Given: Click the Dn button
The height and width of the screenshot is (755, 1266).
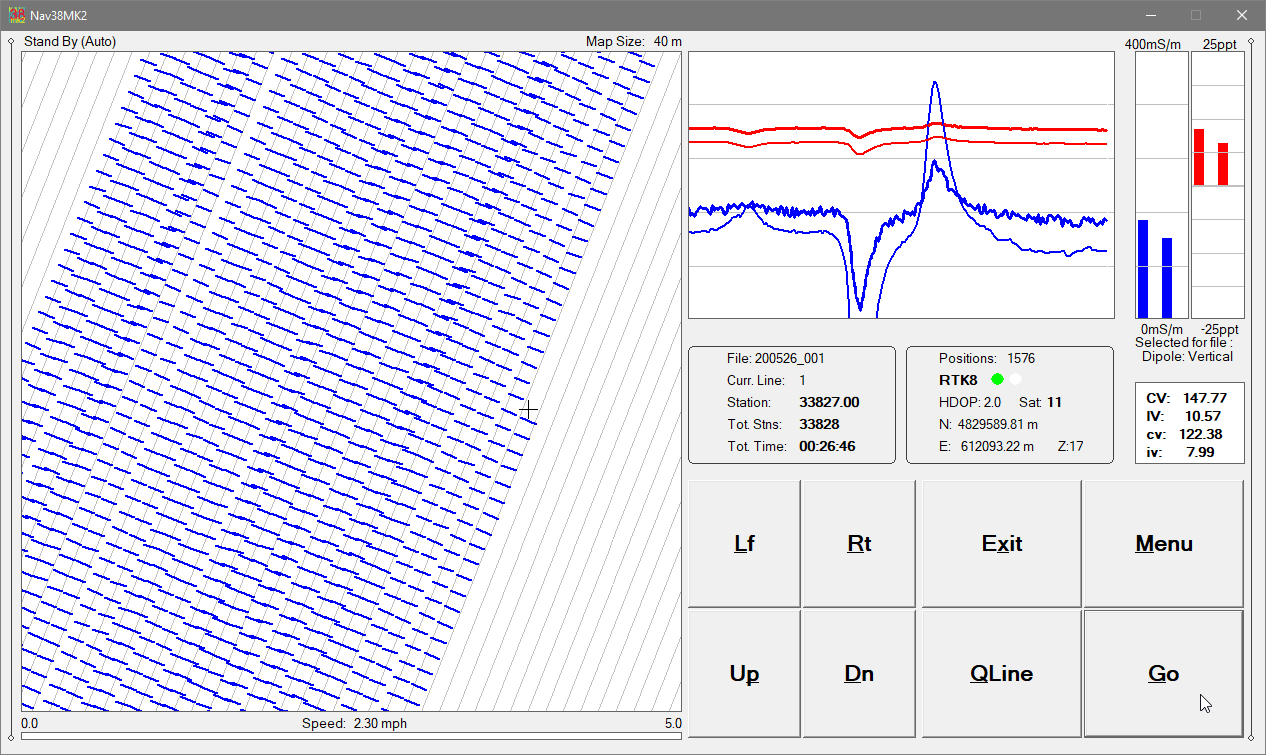Looking at the screenshot, I should 859,673.
